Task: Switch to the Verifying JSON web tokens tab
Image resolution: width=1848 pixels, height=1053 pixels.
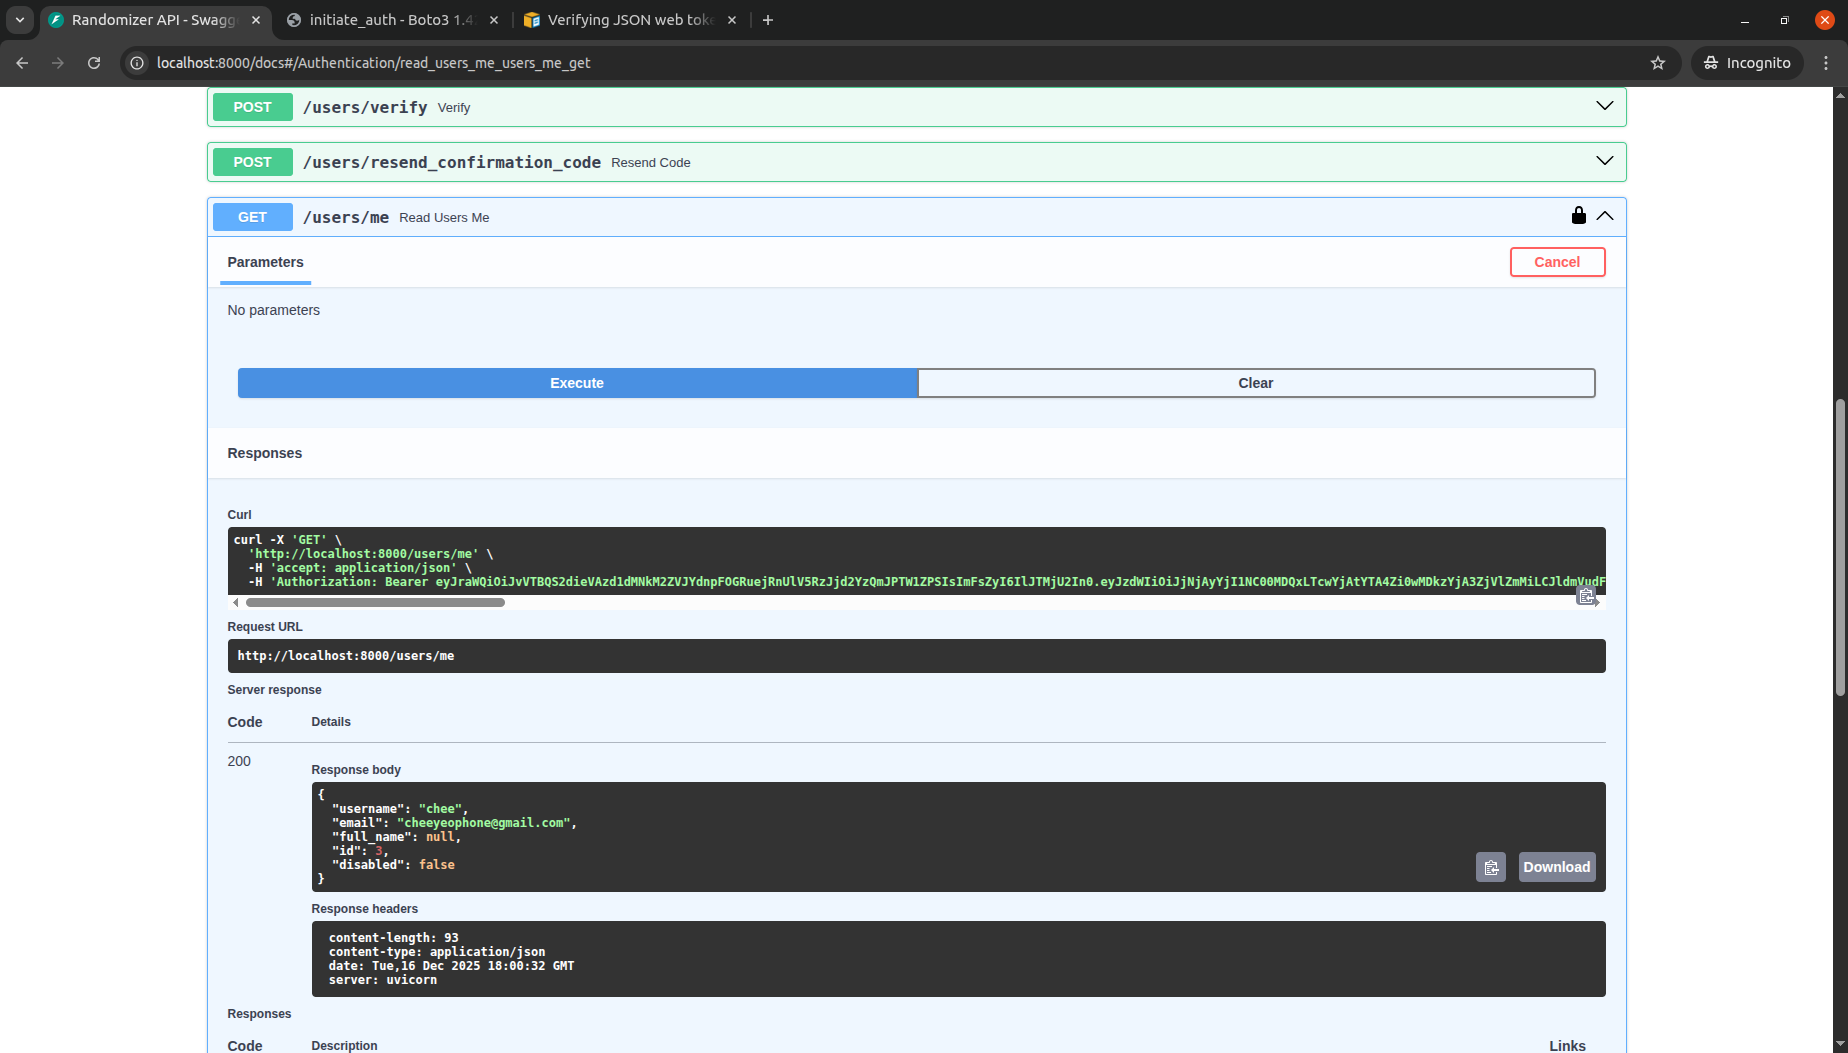Action: coord(620,19)
